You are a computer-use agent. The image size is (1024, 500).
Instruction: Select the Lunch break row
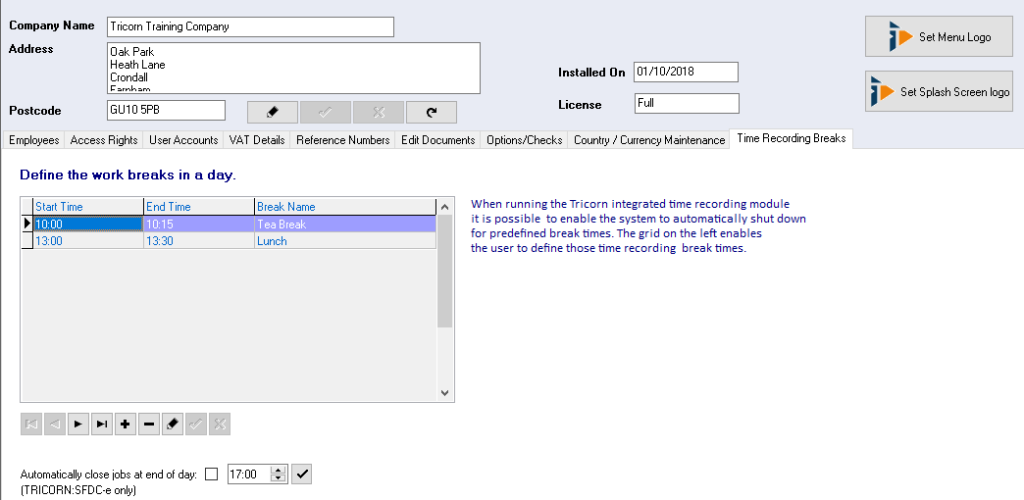[270, 240]
